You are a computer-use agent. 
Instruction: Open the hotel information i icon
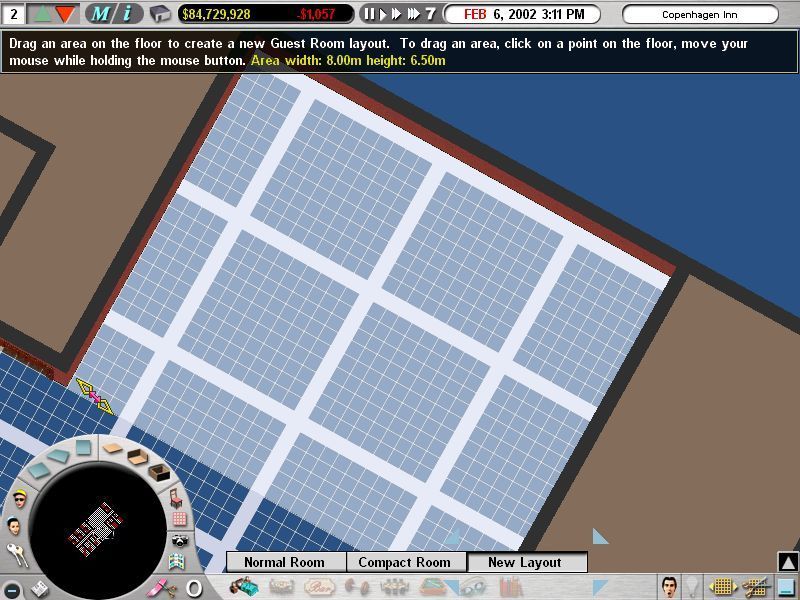(127, 14)
